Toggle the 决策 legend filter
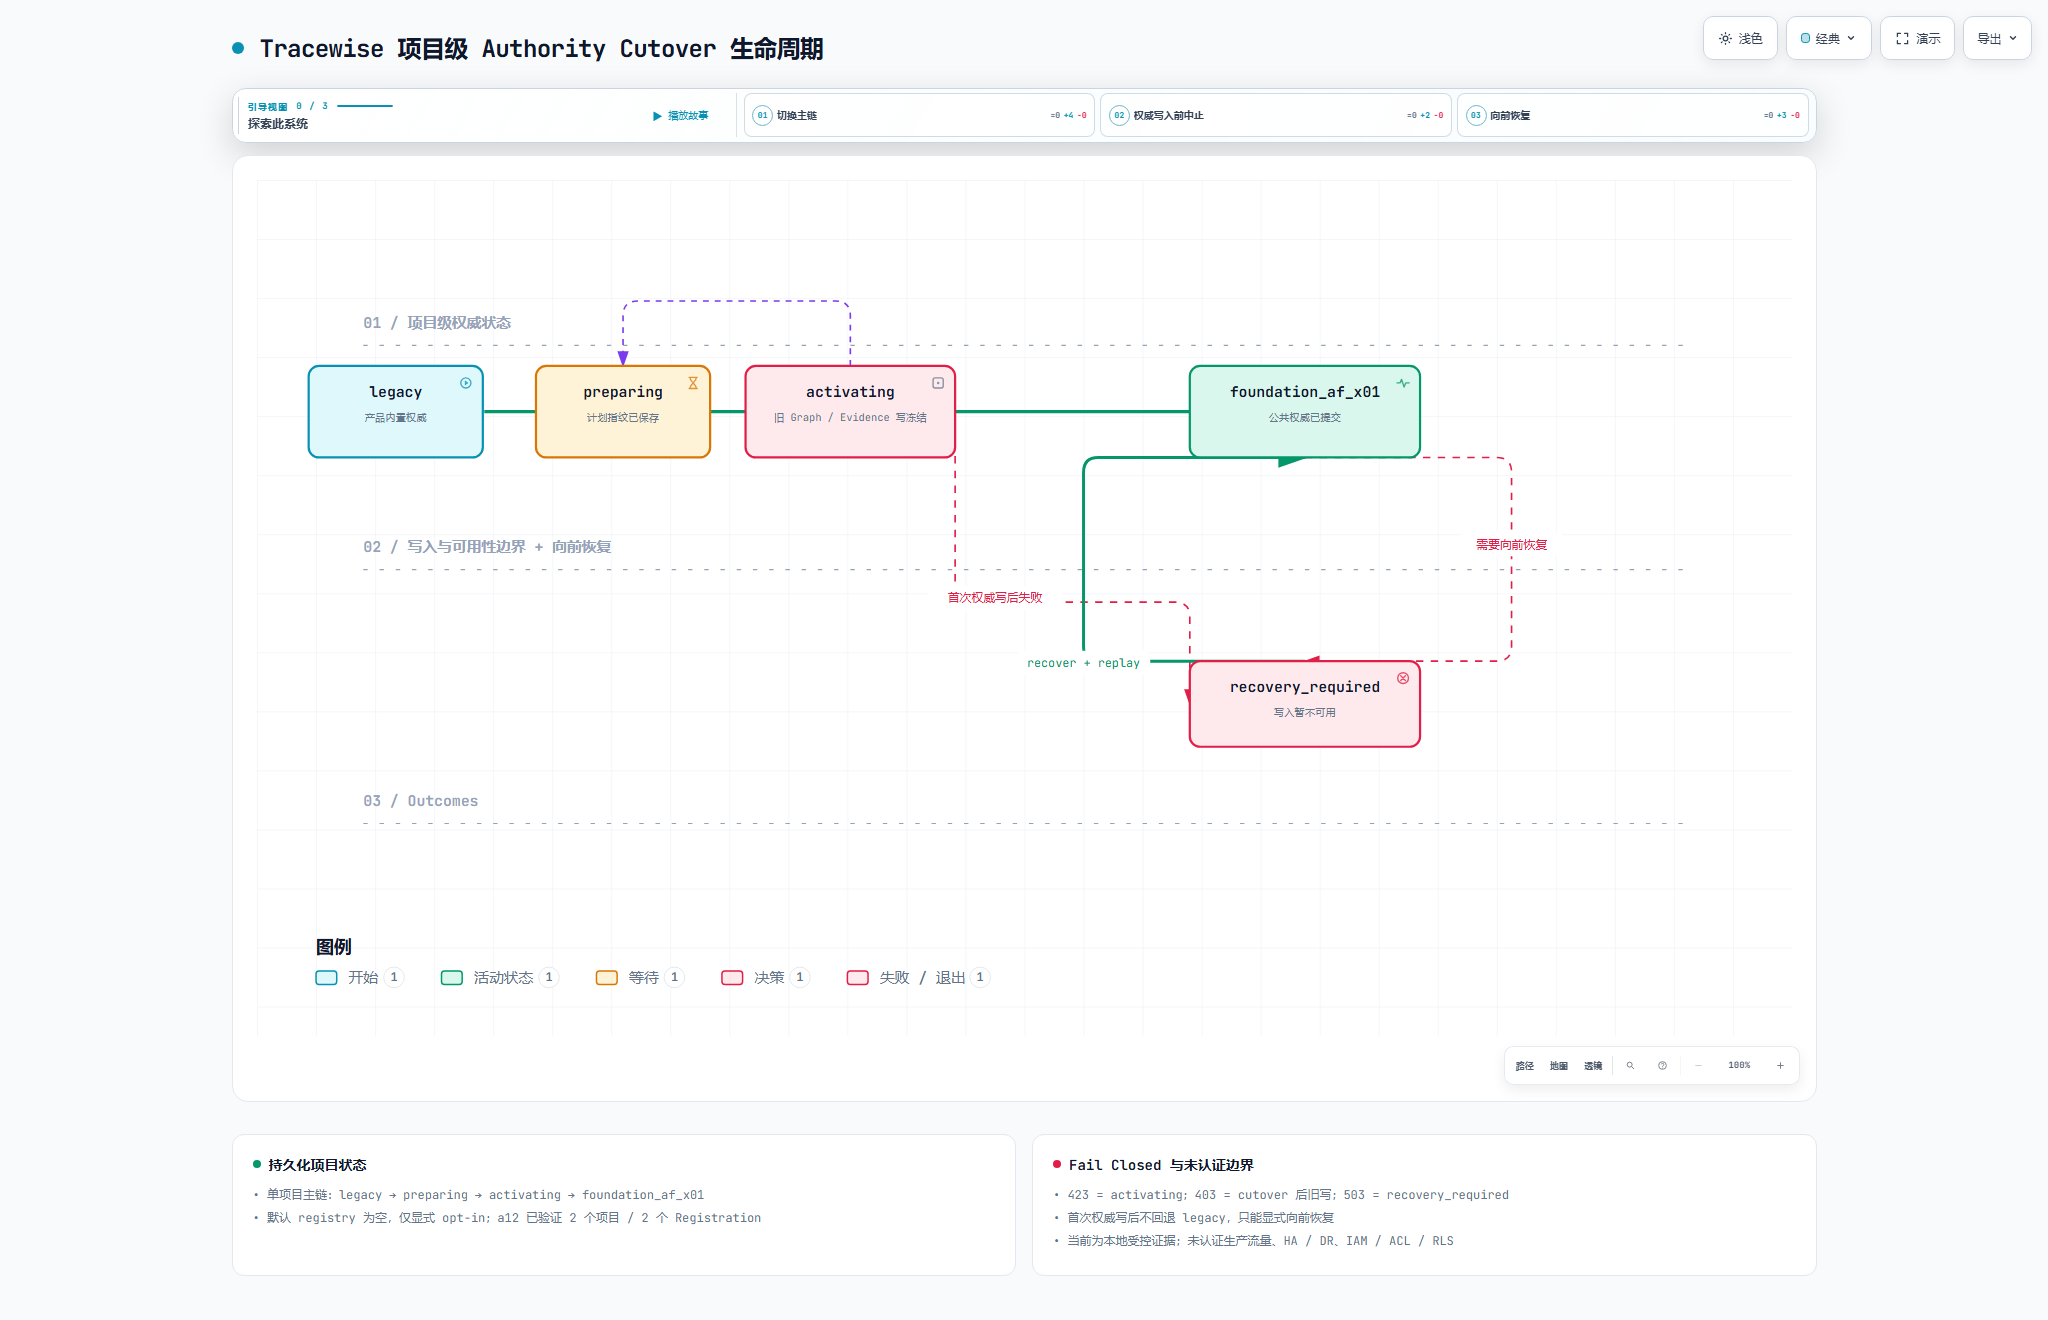This screenshot has height=1320, width=2048. pos(766,978)
